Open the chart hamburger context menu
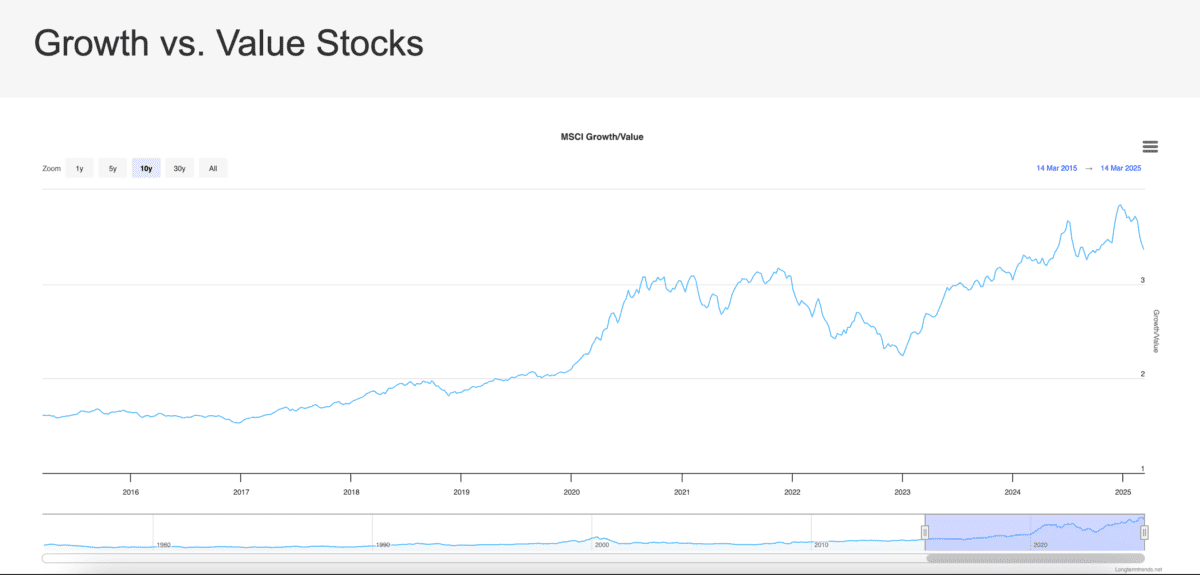This screenshot has height=575, width=1200. (1149, 147)
